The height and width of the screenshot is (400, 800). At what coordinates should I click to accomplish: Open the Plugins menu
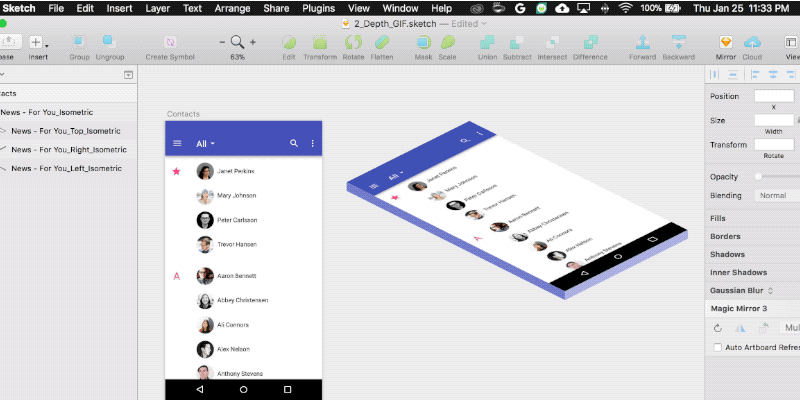(x=318, y=8)
